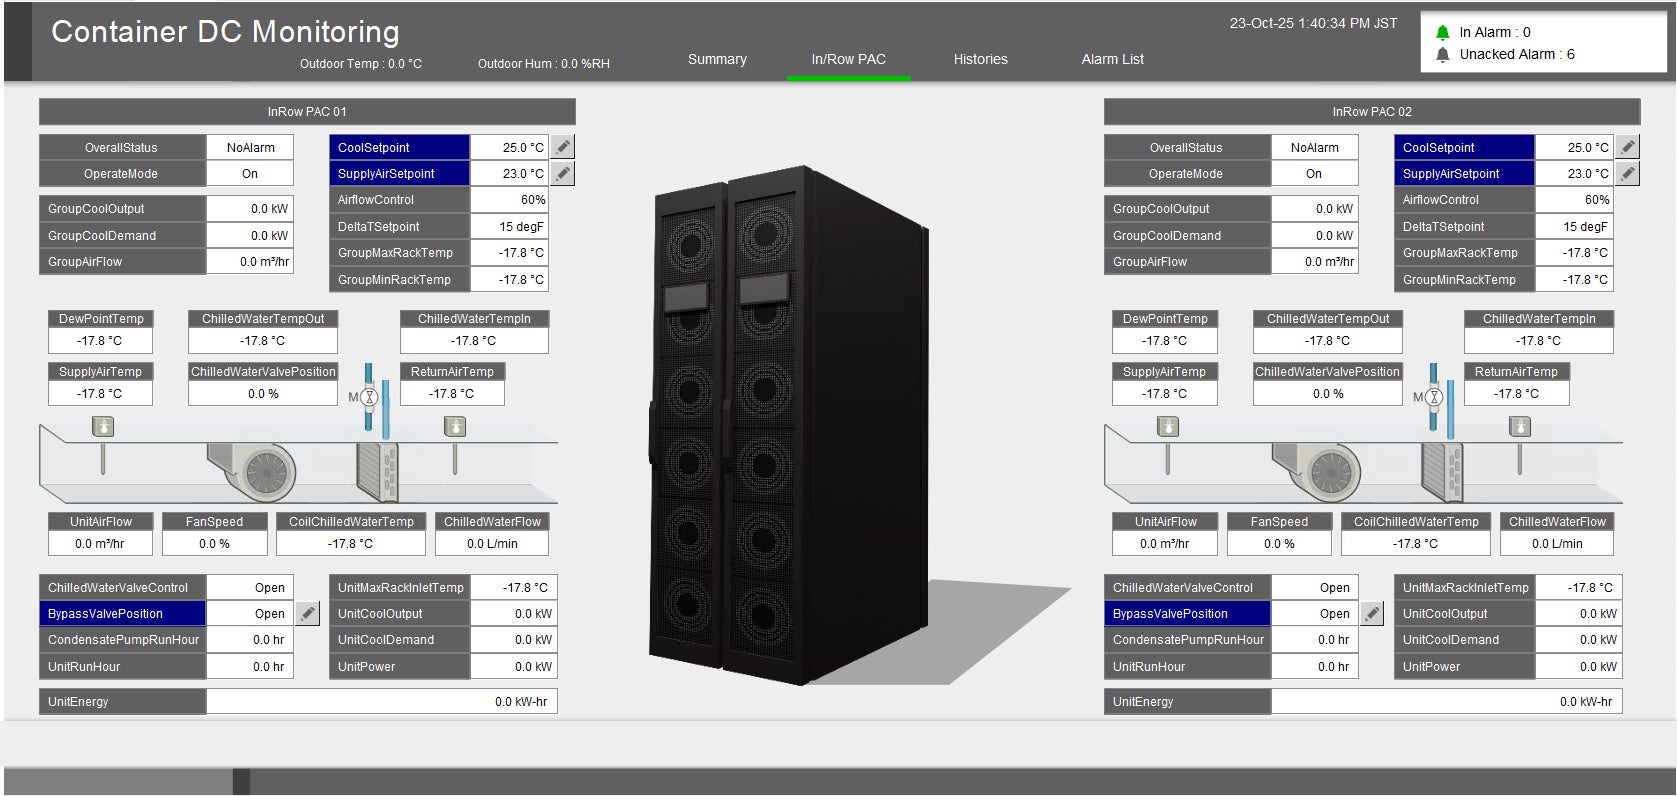Click the gray Unacked Alarm bell icon
This screenshot has height=796, width=1677.
click(1442, 55)
